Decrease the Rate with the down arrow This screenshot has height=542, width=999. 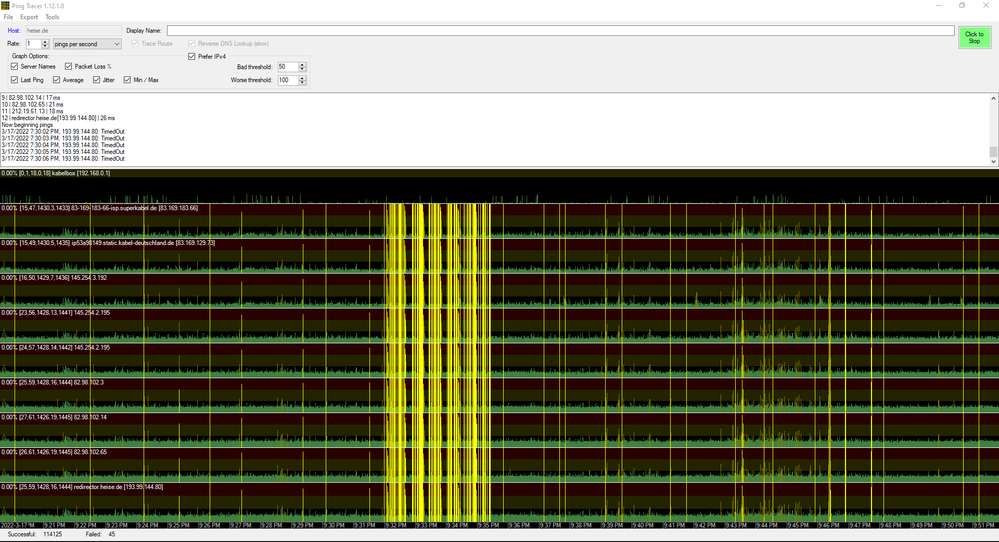tap(45, 46)
